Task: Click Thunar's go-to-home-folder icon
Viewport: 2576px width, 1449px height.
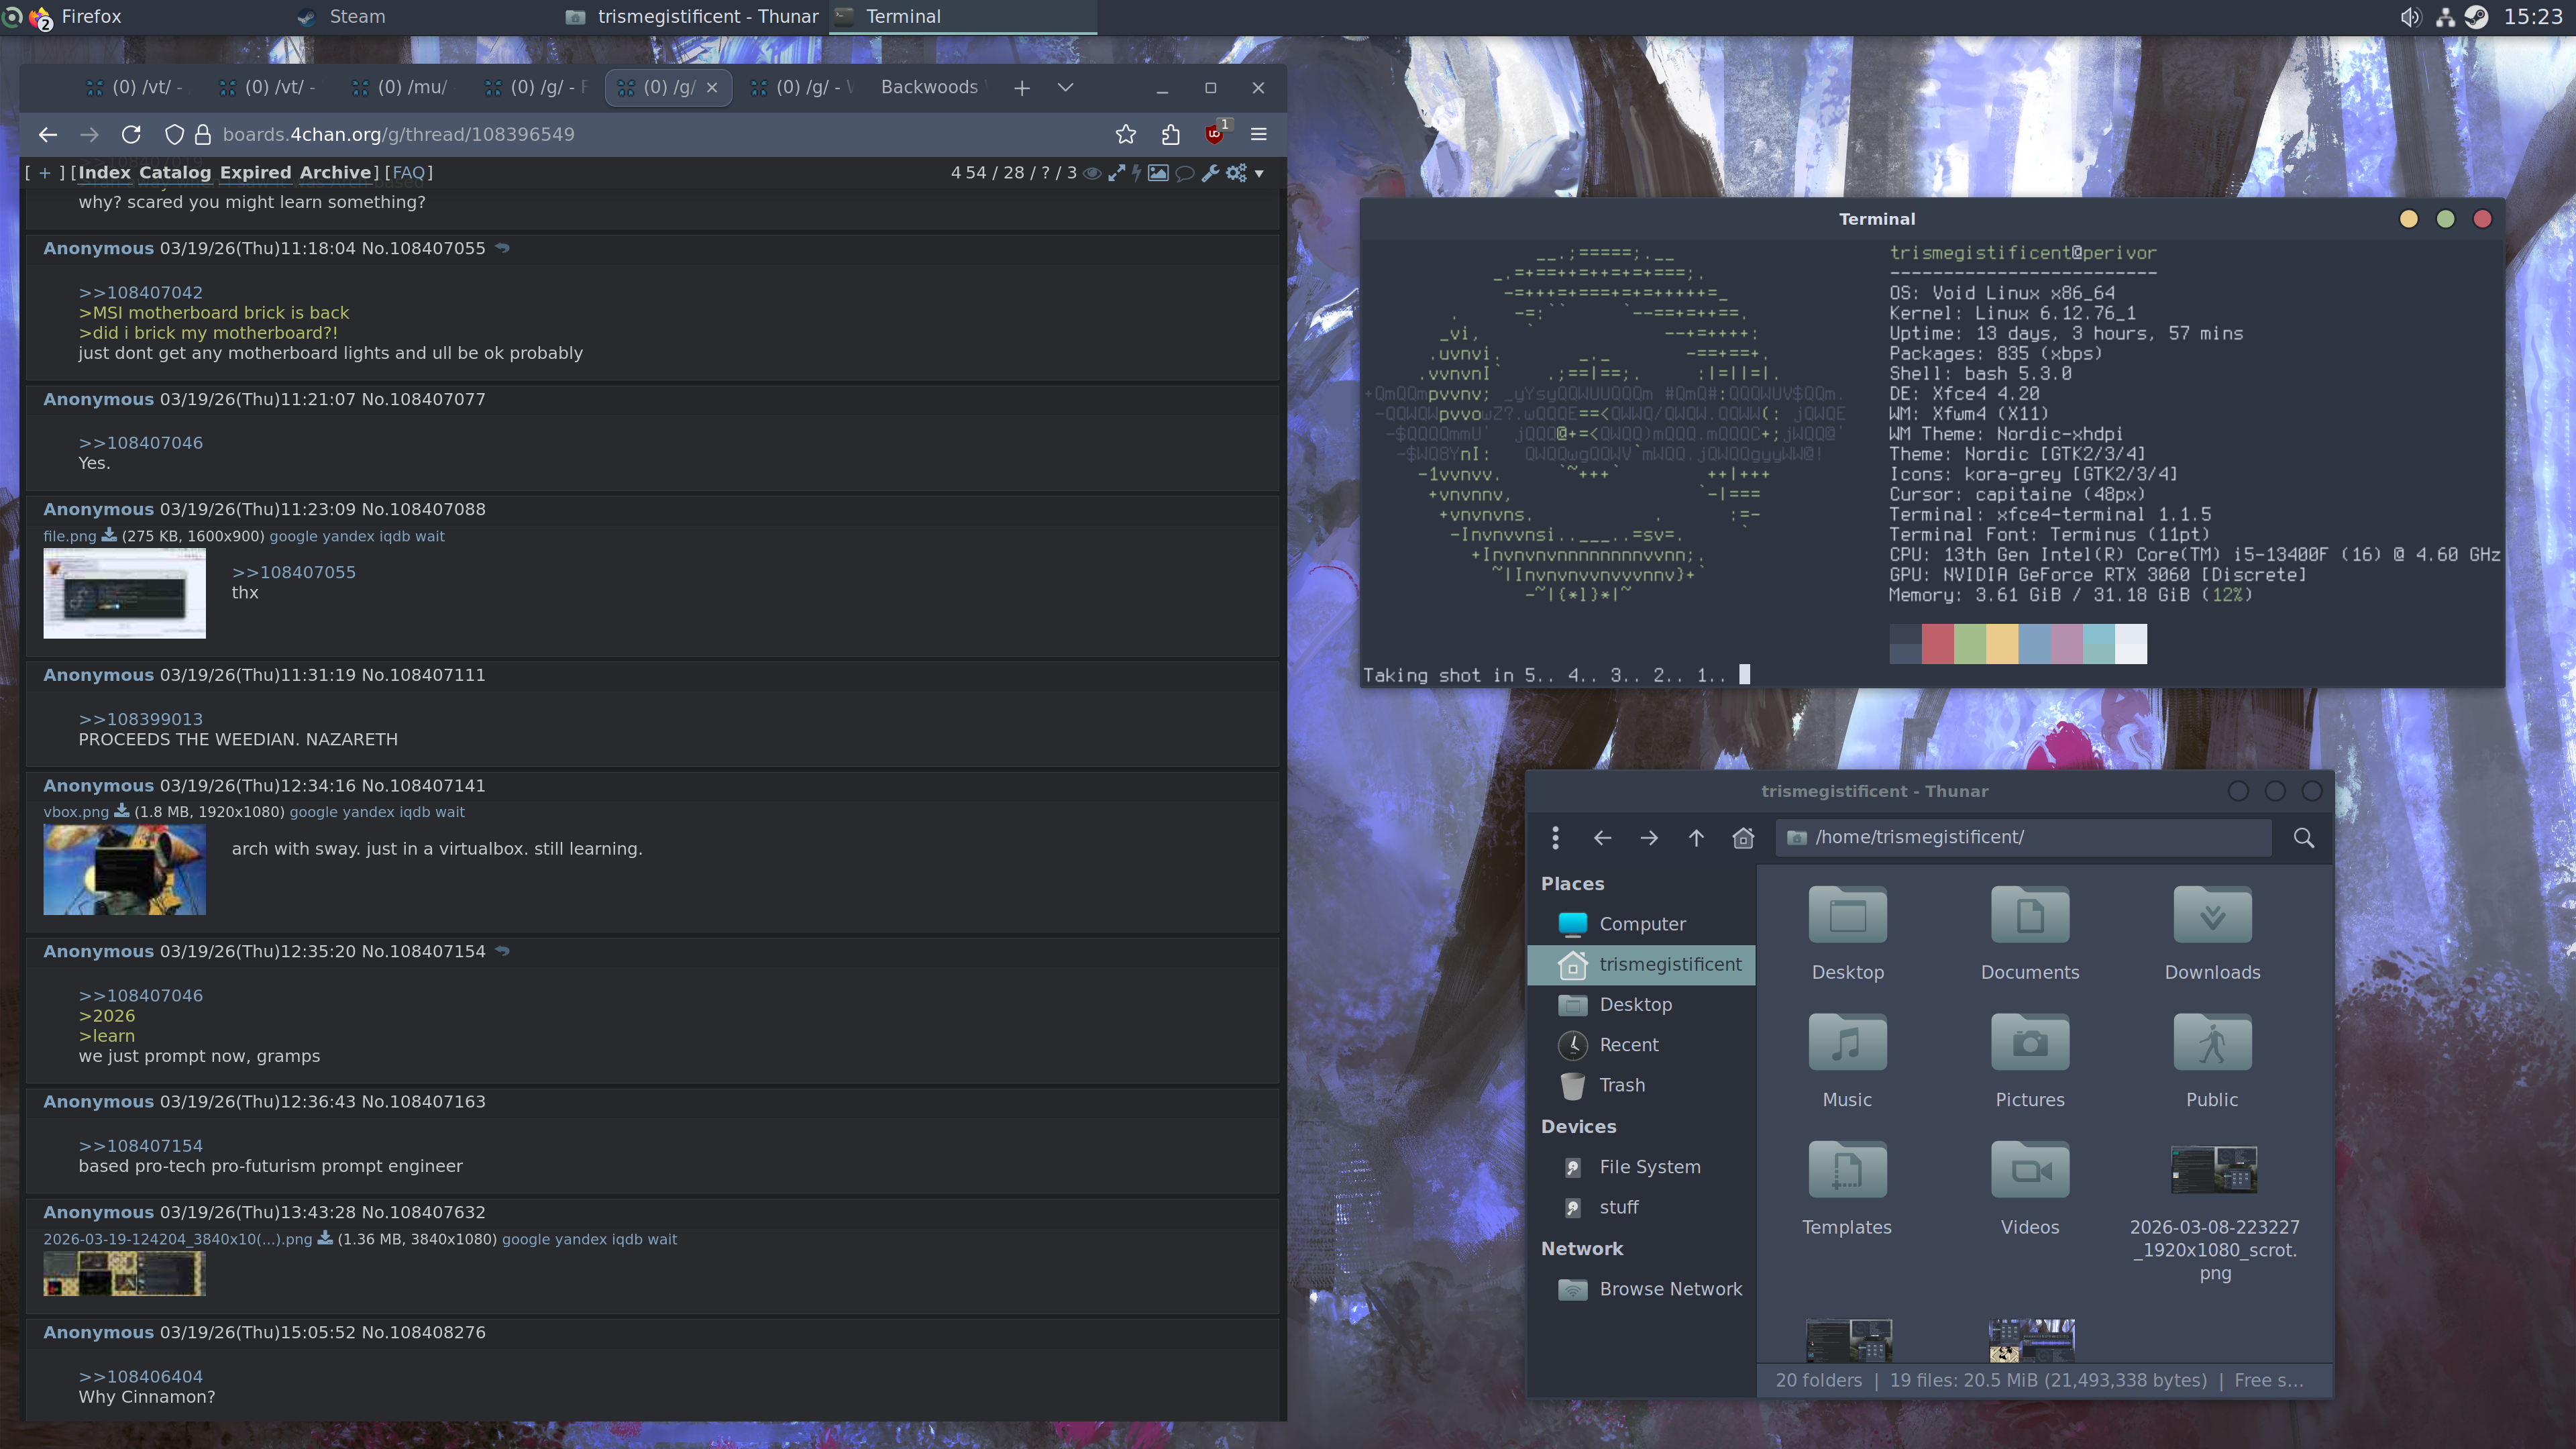Action: [1743, 838]
